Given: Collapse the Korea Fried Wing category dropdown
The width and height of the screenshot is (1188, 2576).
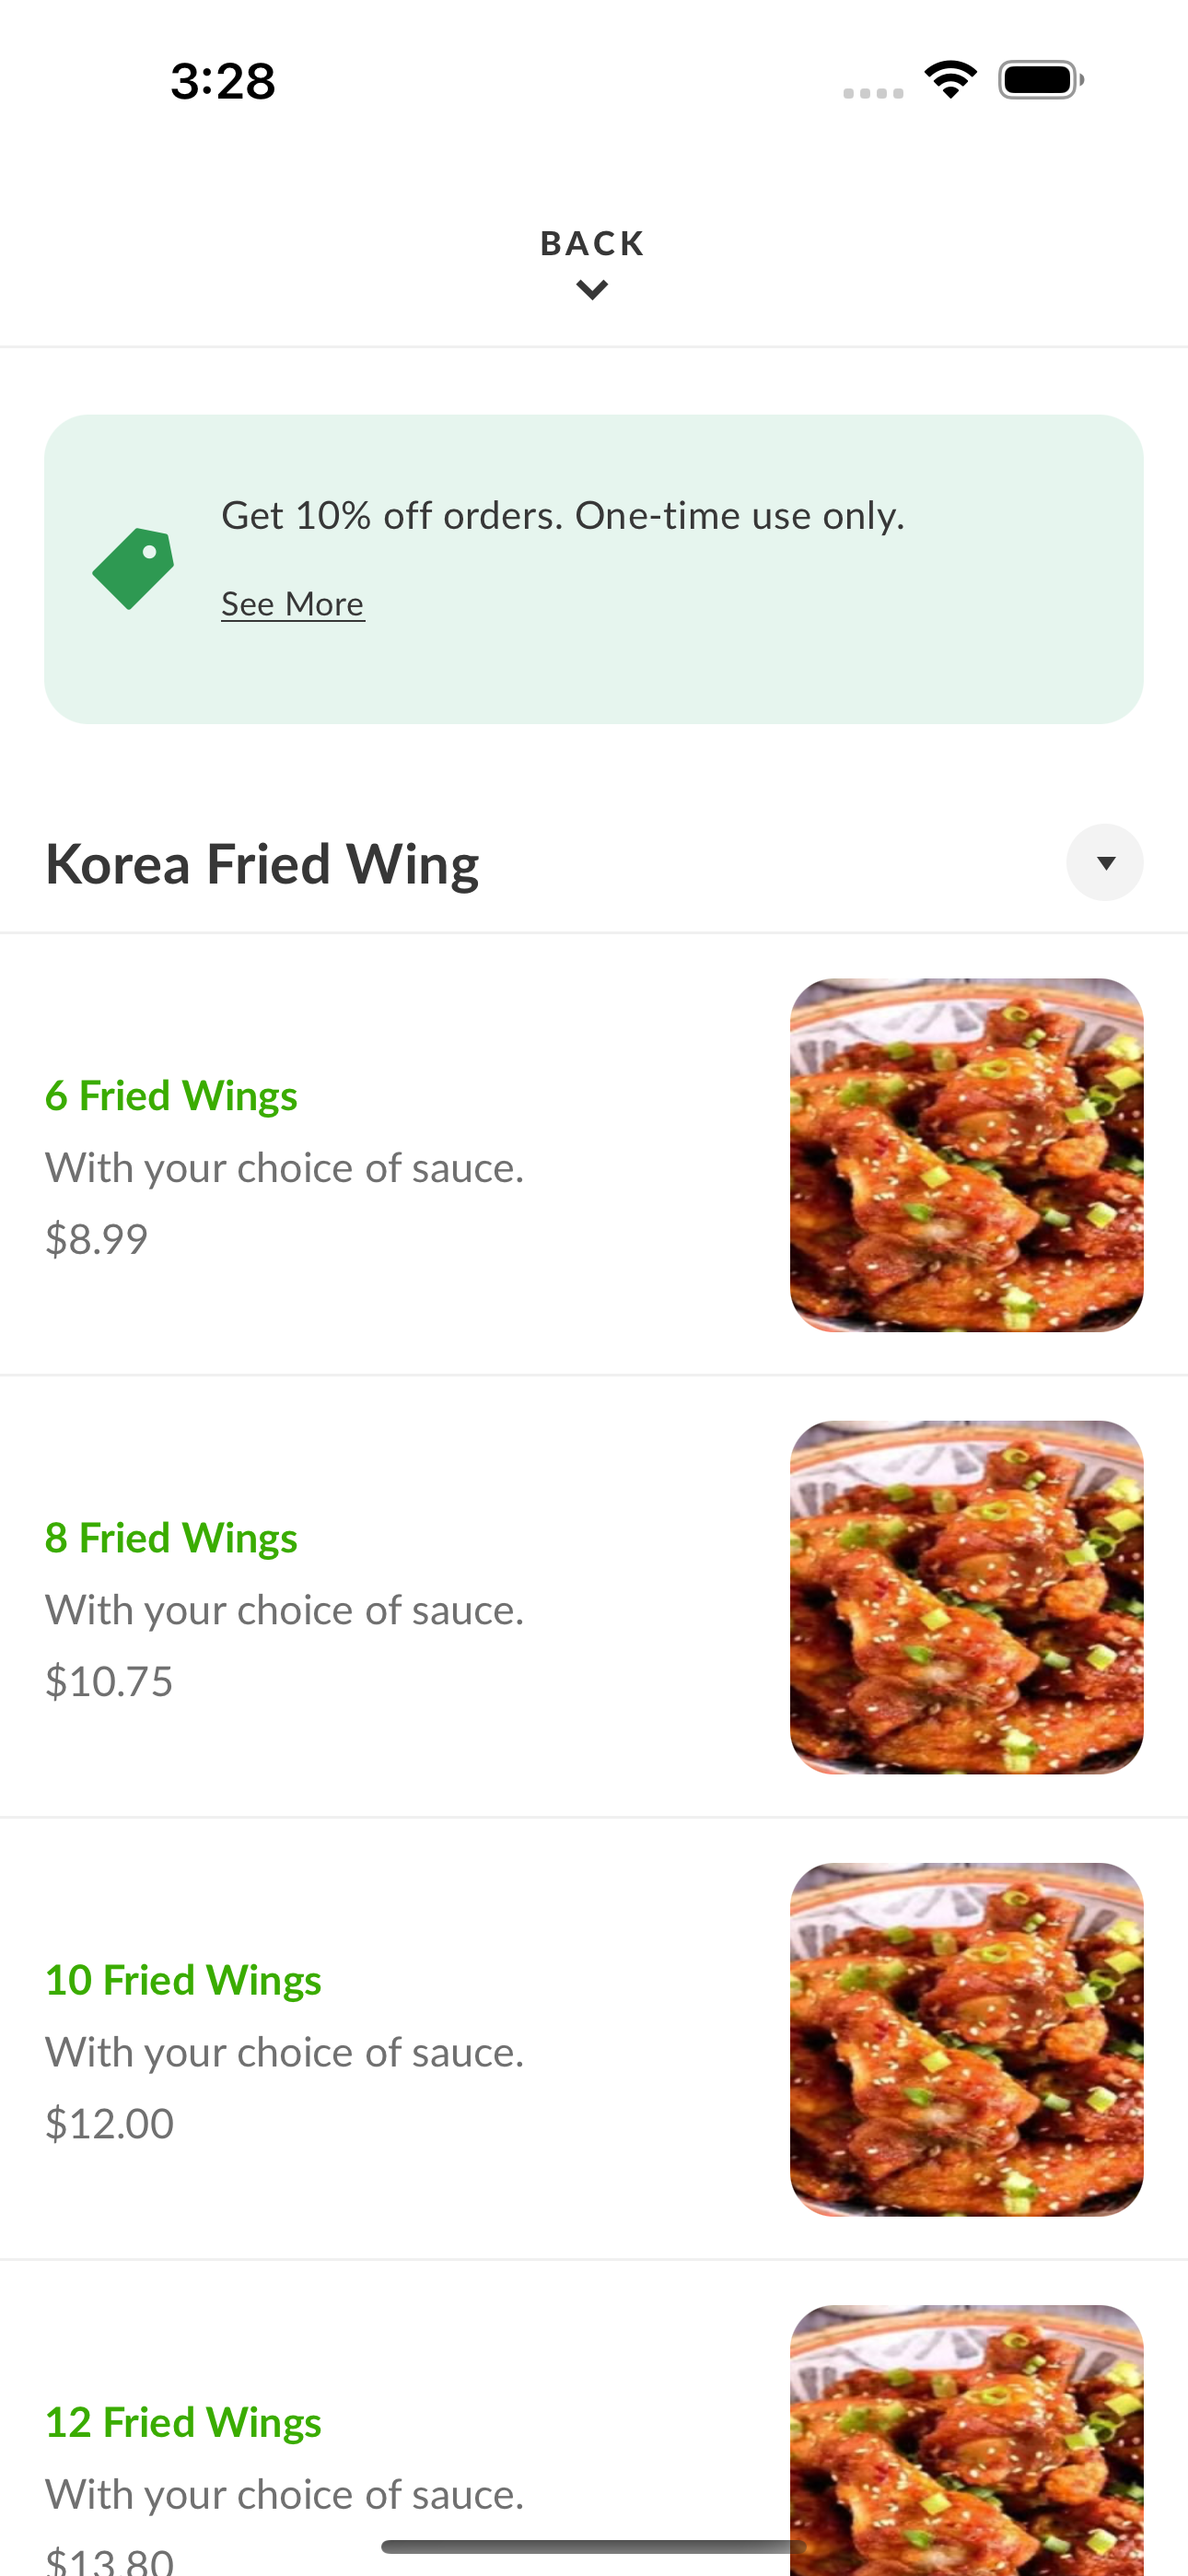Looking at the screenshot, I should coord(1105,863).
